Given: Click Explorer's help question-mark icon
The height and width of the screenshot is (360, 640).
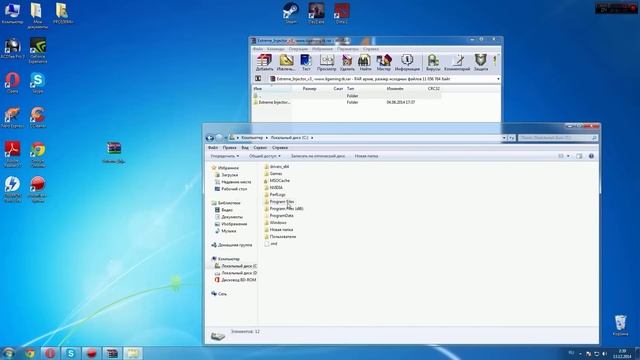Looking at the screenshot, I should 591,156.
